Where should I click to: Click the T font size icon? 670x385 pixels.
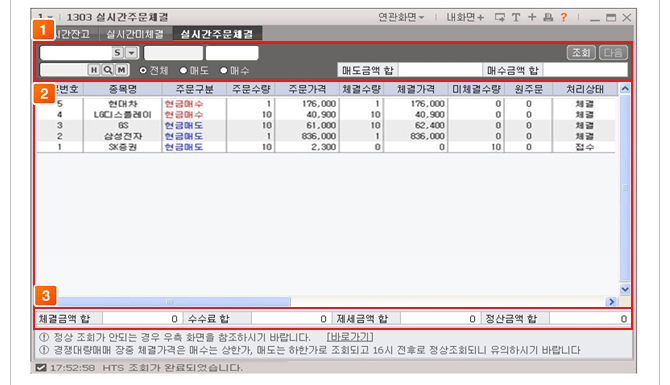(x=516, y=18)
